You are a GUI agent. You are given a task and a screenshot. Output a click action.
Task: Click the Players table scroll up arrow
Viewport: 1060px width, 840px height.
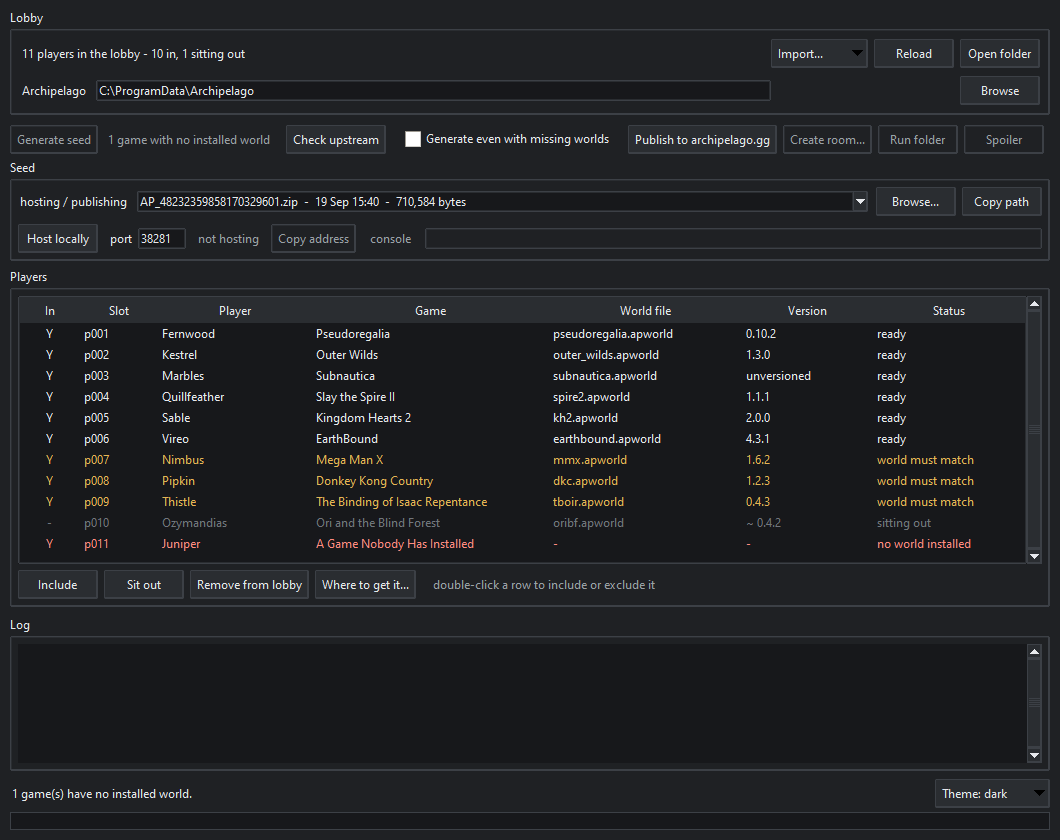click(1034, 304)
